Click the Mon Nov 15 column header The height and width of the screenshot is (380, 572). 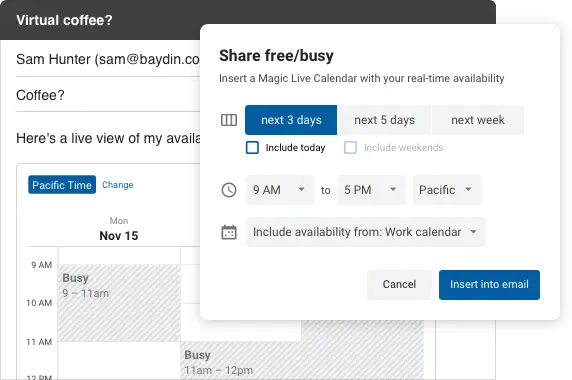(x=119, y=229)
